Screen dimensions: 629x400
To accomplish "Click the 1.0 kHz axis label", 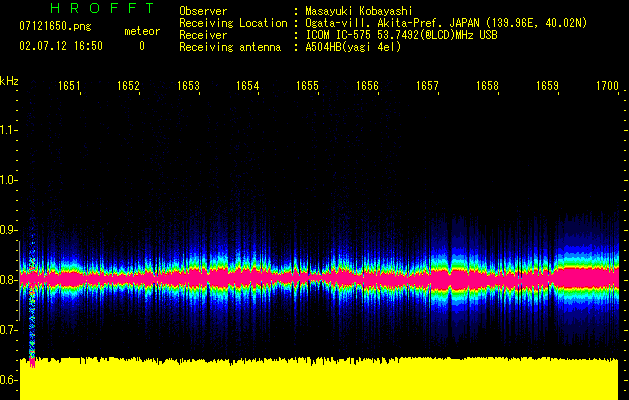I will [x=7, y=180].
